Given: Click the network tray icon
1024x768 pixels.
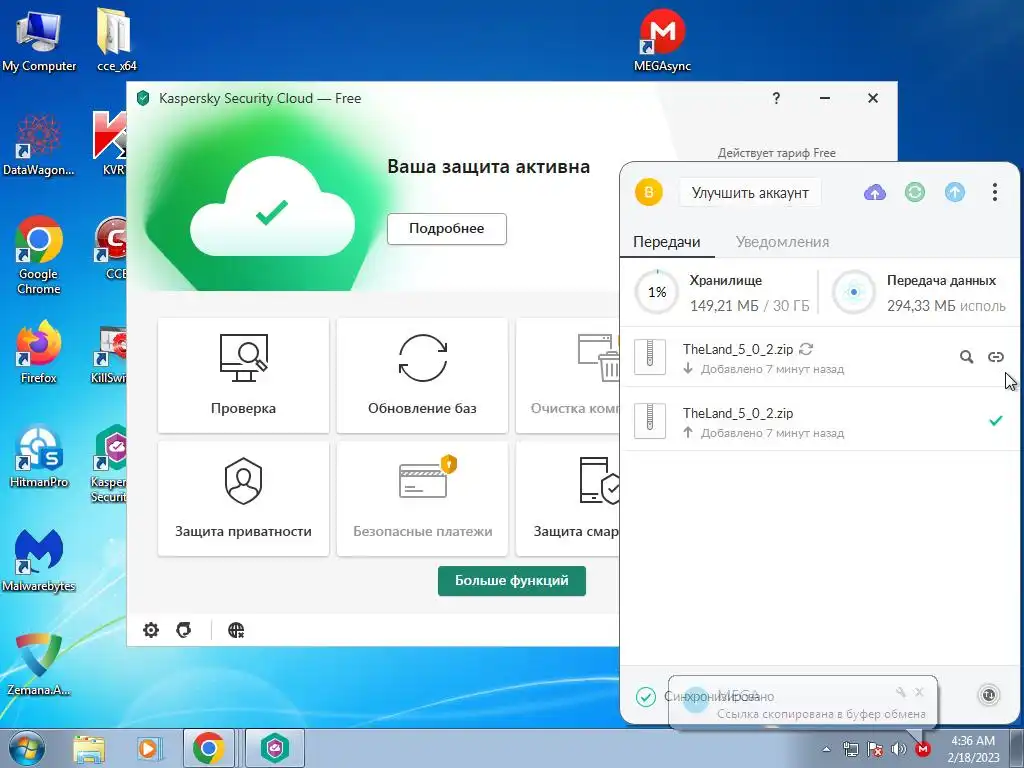Looking at the screenshot, I should coord(850,749).
